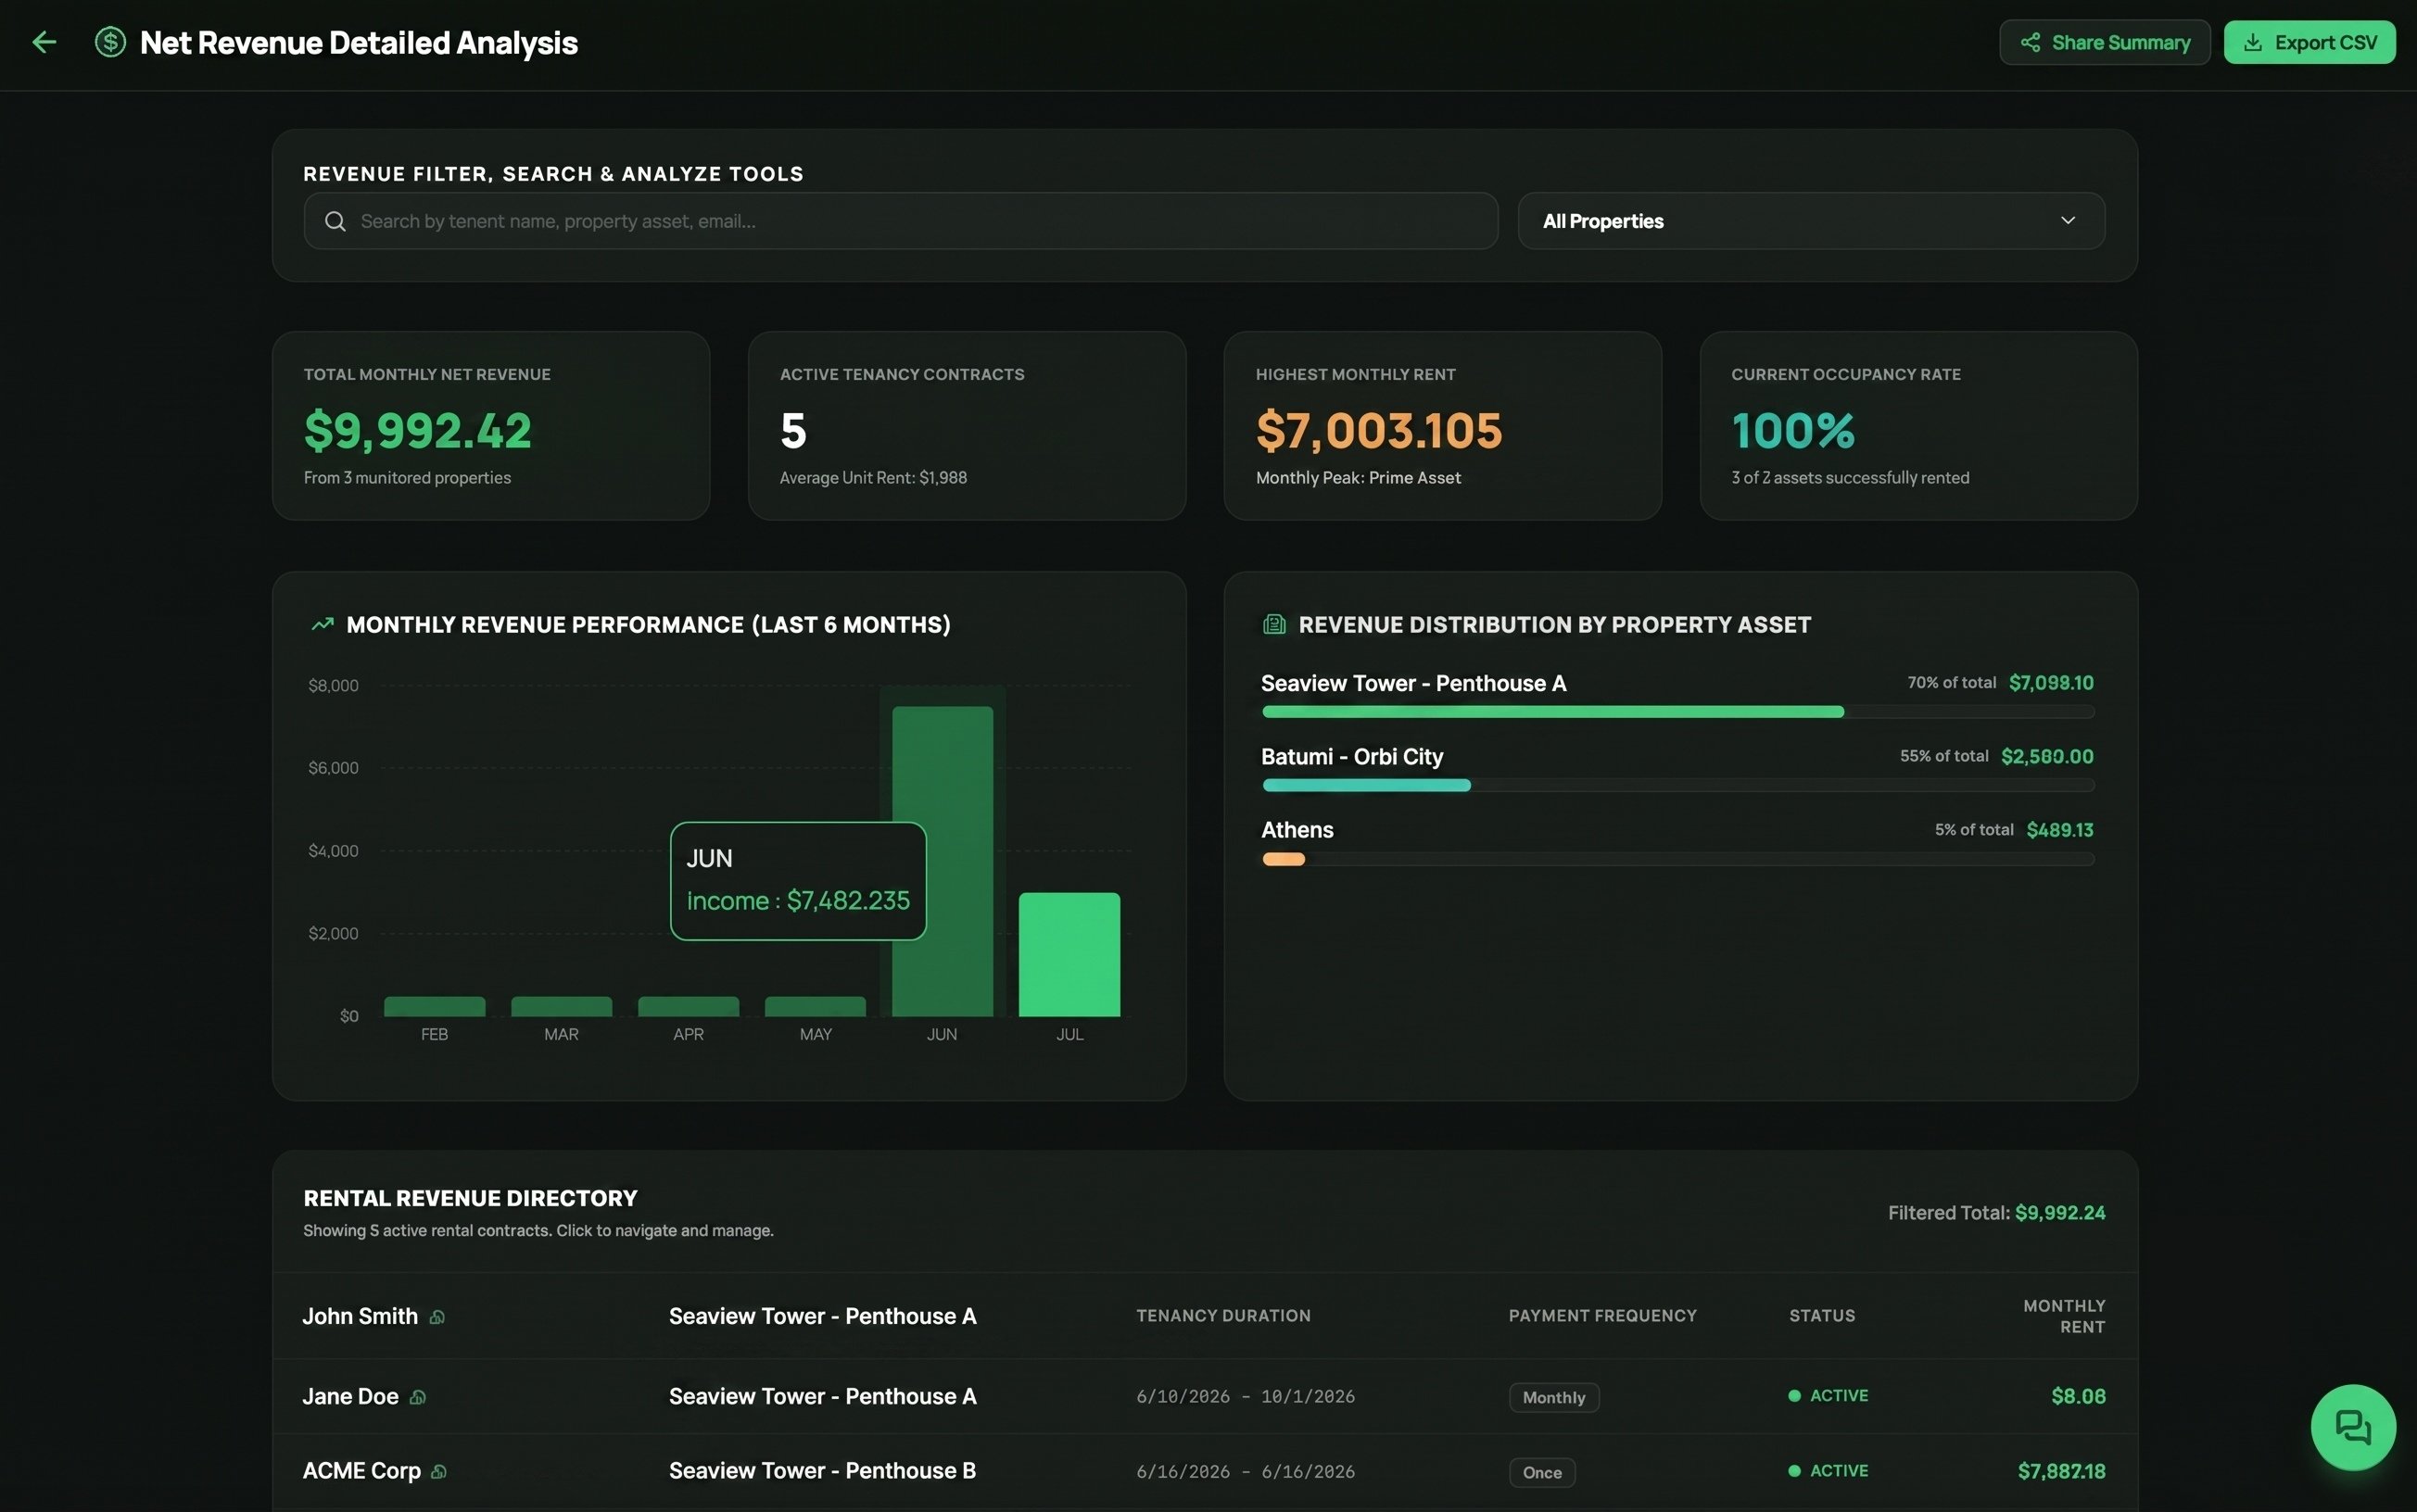Click the Current Occupancy Rate card

1918,425
